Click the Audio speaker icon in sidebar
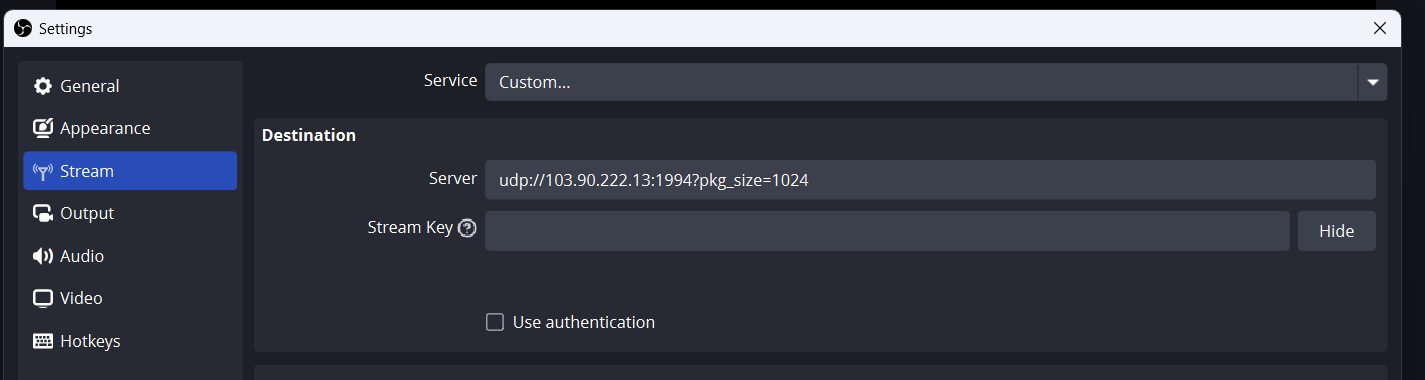 (43, 256)
